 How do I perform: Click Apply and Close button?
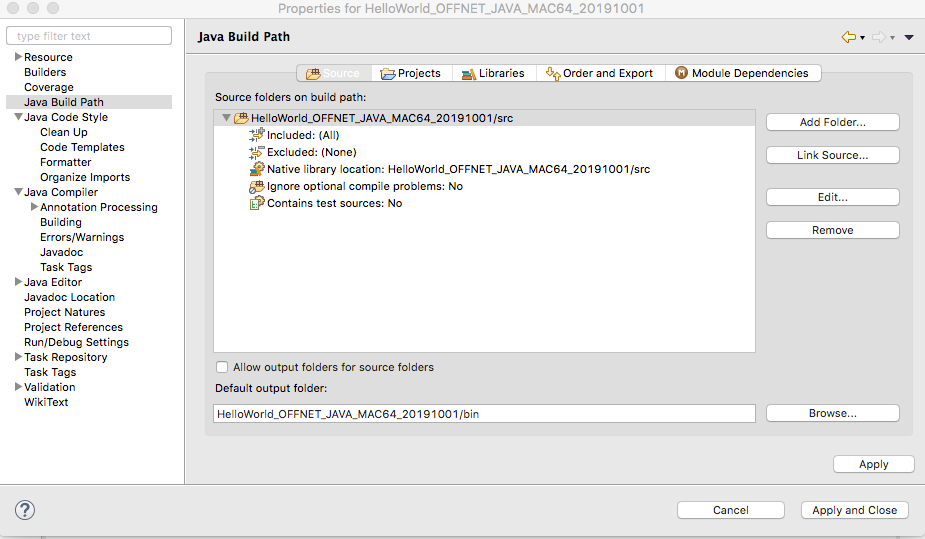(x=854, y=510)
